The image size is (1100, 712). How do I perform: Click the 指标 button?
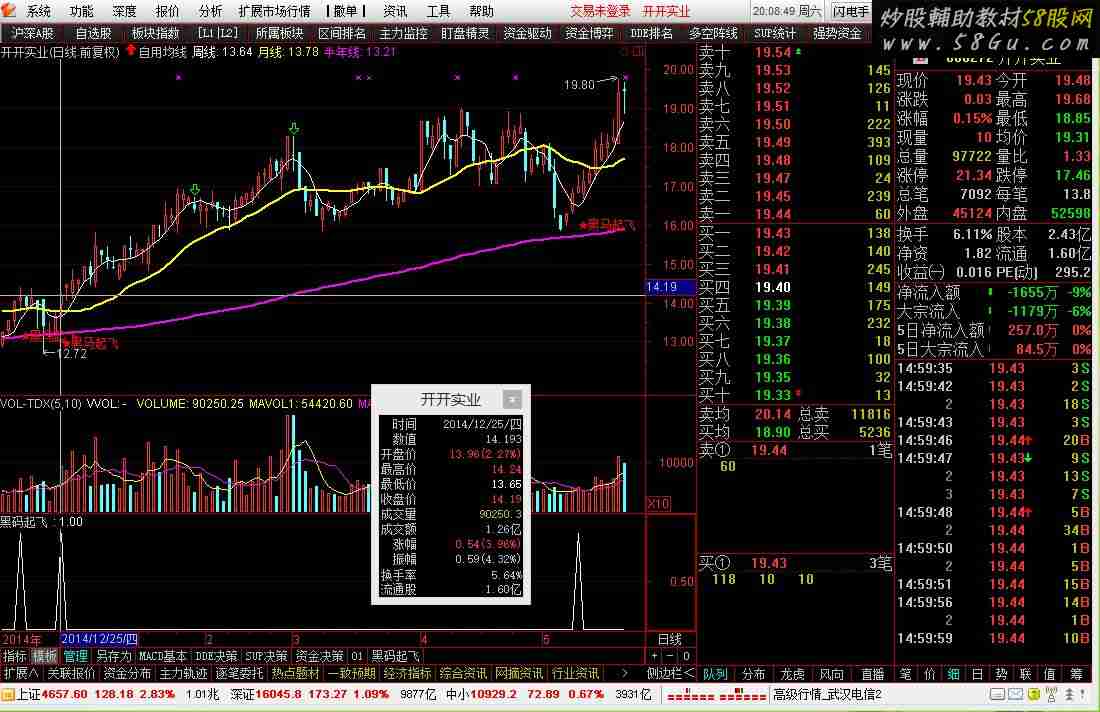pyautogui.click(x=15, y=657)
